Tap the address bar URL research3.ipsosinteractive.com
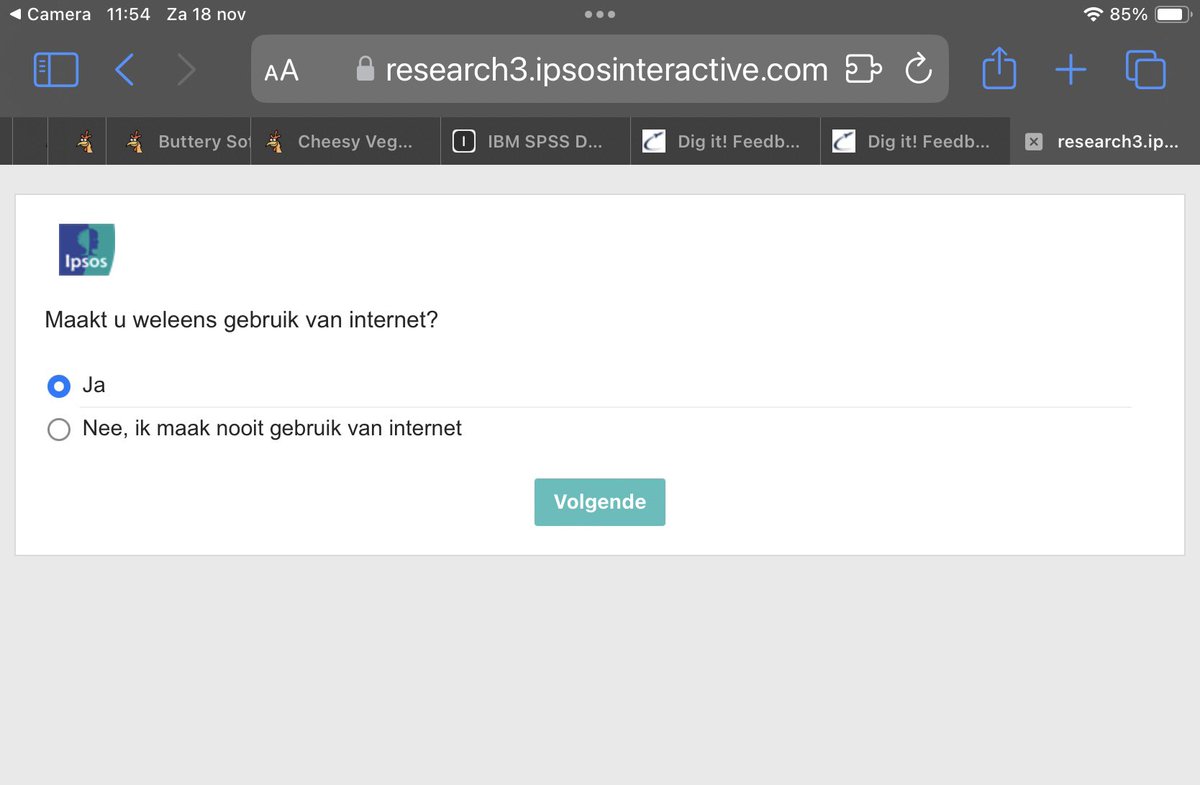This screenshot has height=785, width=1200. pos(606,70)
